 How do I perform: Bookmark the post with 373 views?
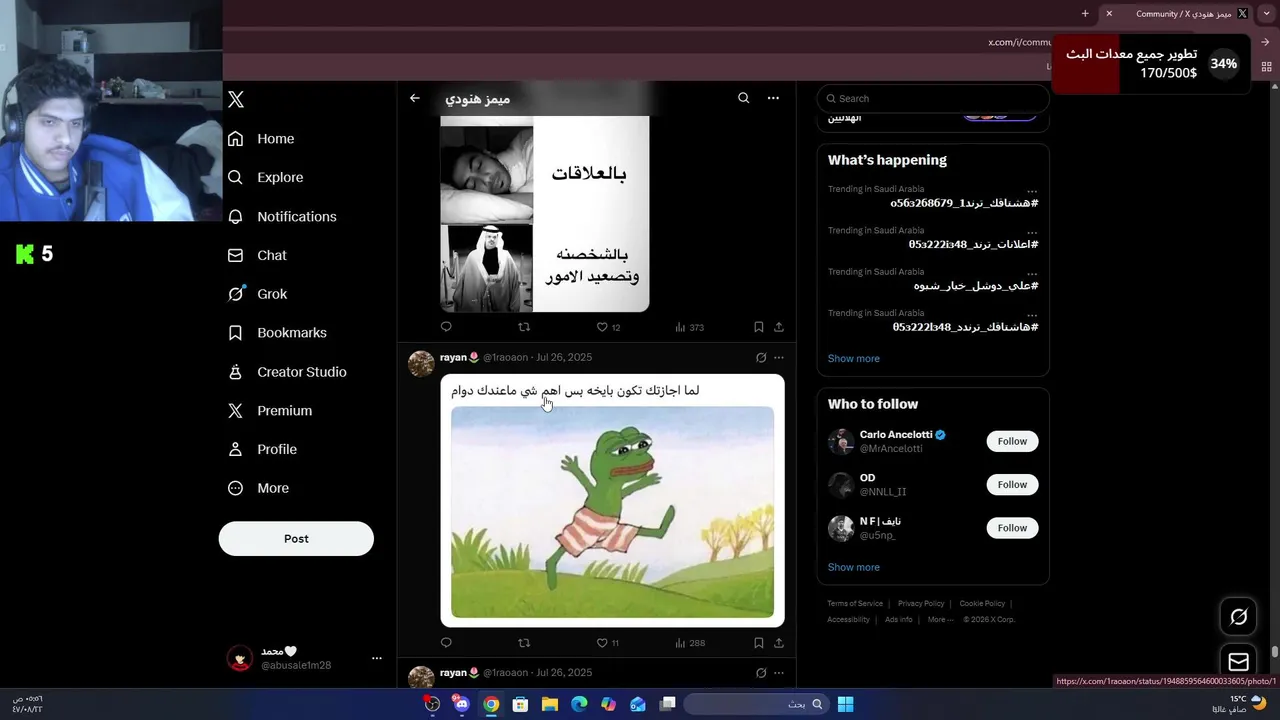tap(759, 327)
